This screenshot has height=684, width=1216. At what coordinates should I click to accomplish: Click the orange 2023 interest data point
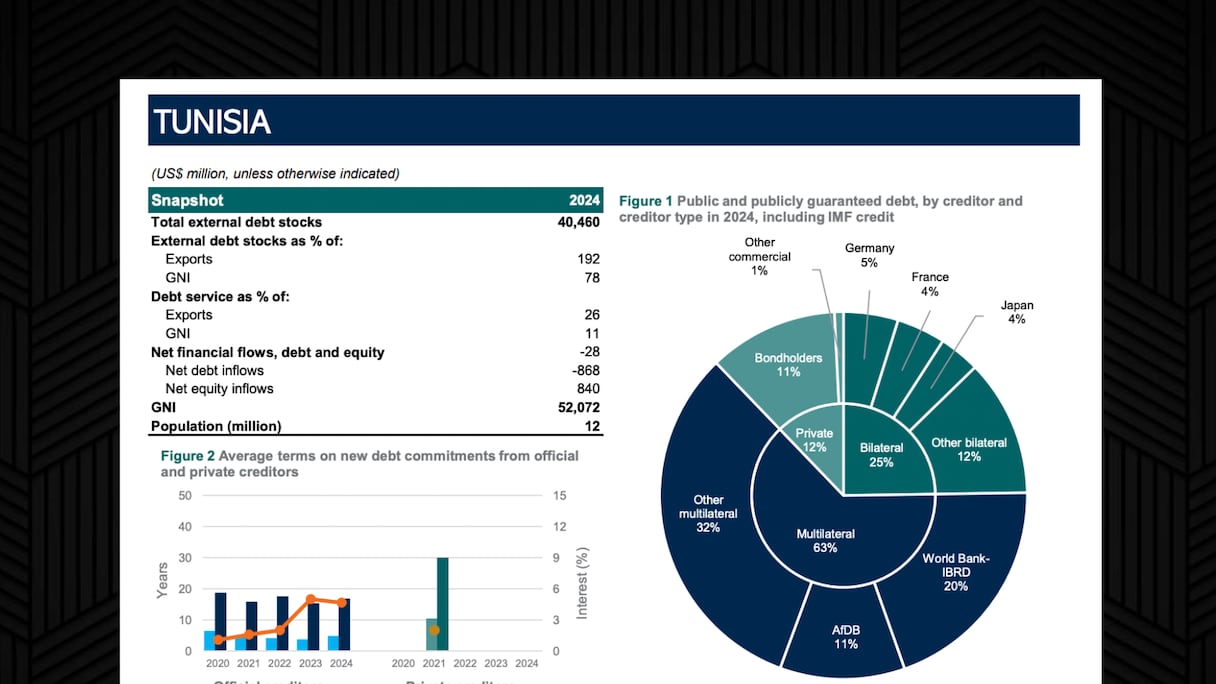[311, 599]
